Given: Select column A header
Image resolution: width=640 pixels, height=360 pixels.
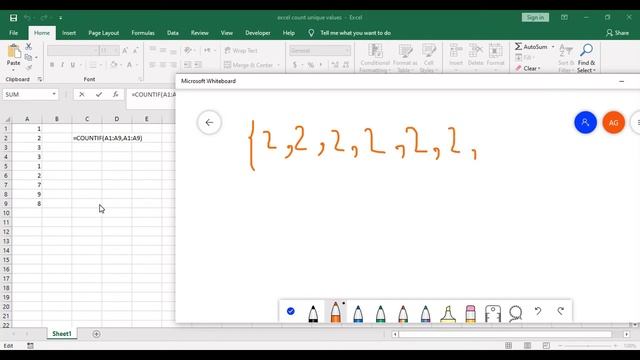Looking at the screenshot, I should pos(27,119).
